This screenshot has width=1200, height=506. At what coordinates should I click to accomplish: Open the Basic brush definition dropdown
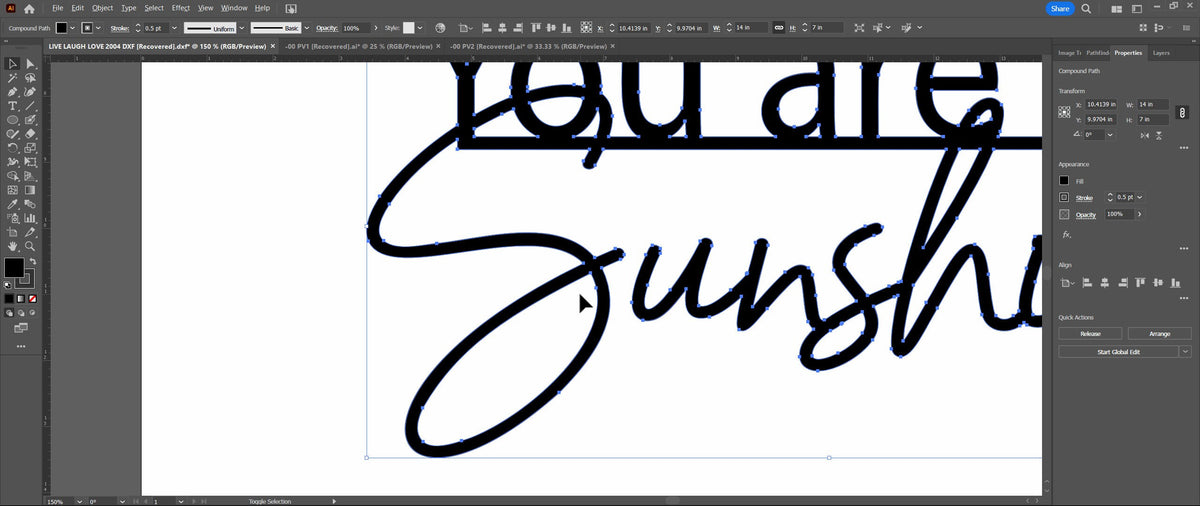(307, 28)
